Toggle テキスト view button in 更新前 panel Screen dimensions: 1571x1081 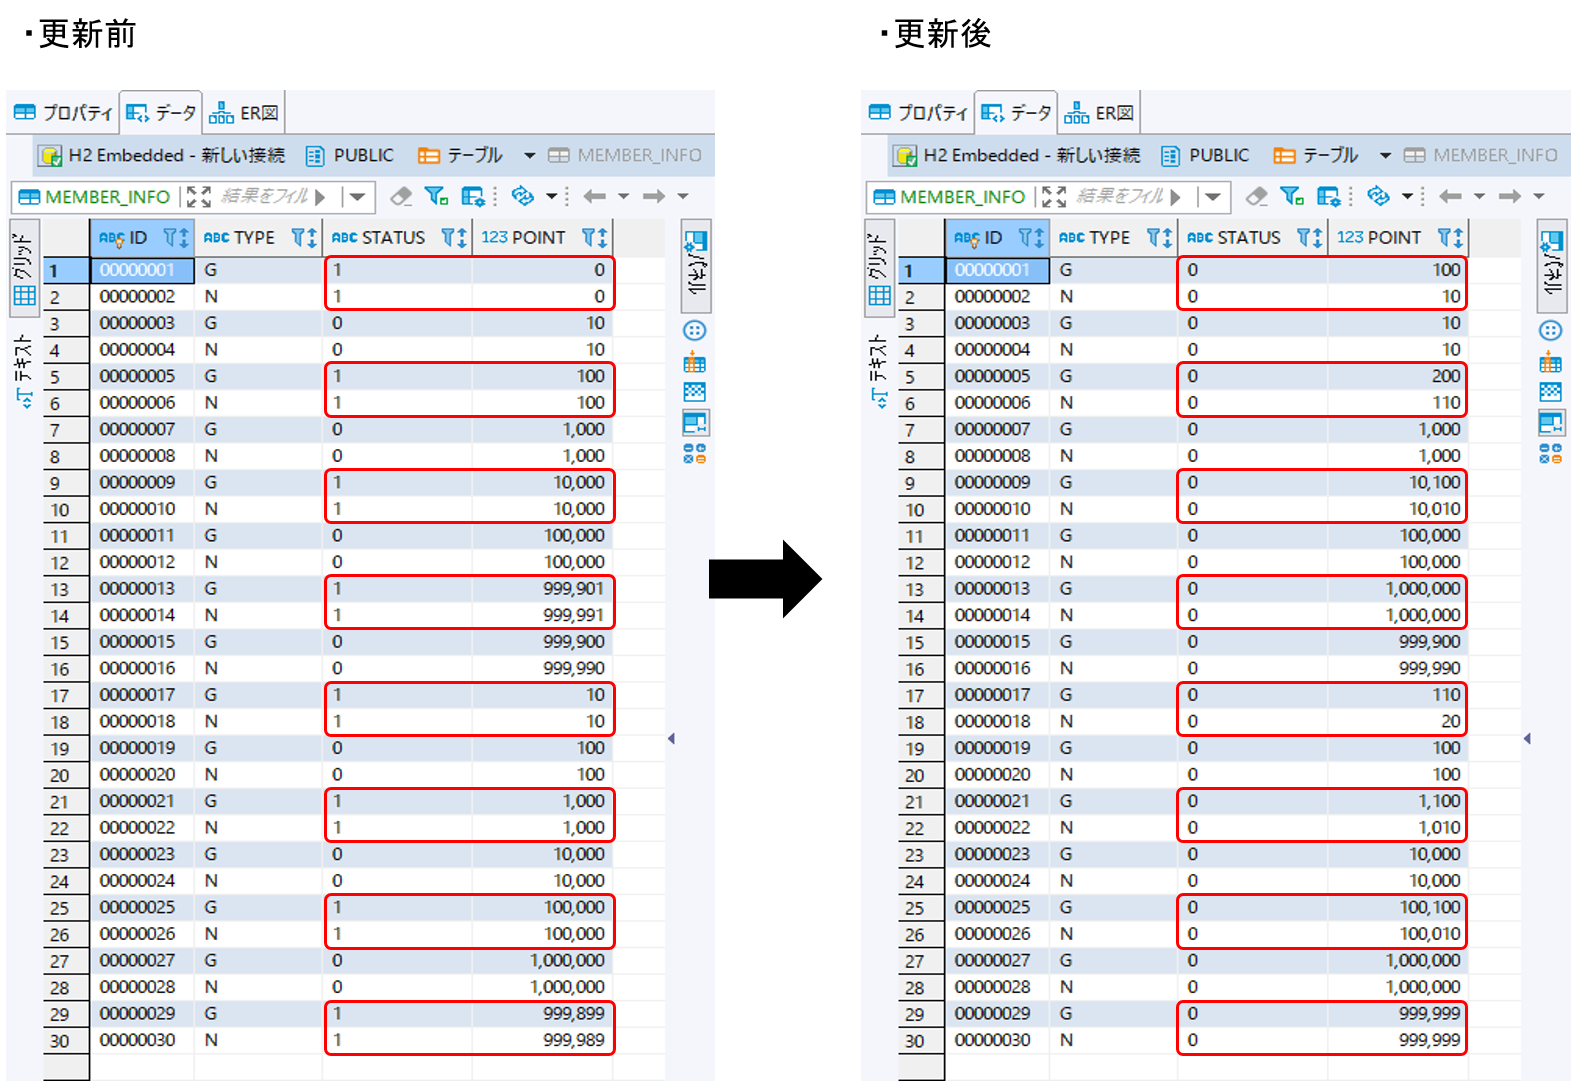24,372
